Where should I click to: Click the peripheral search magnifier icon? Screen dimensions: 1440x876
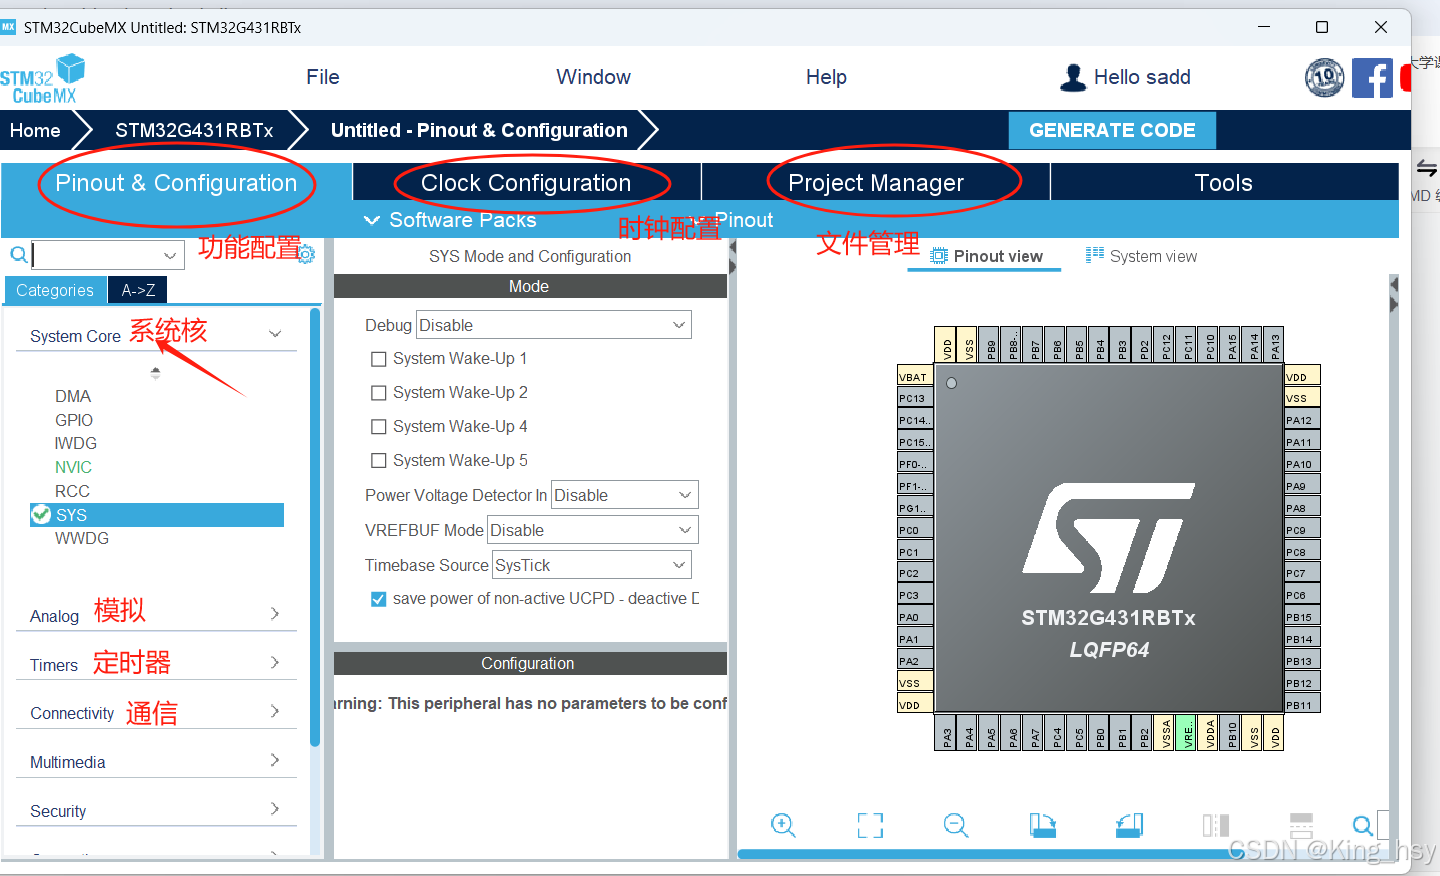click(18, 254)
